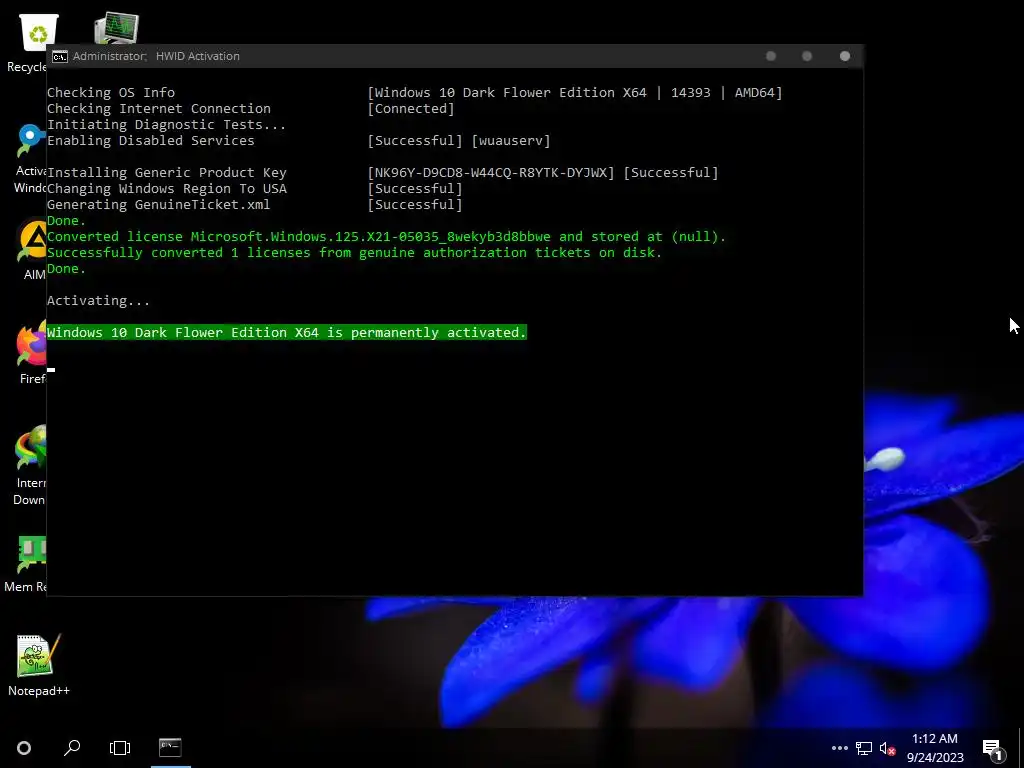Click the '[wuauserv]' service text
This screenshot has height=768, width=1024.
coord(511,140)
